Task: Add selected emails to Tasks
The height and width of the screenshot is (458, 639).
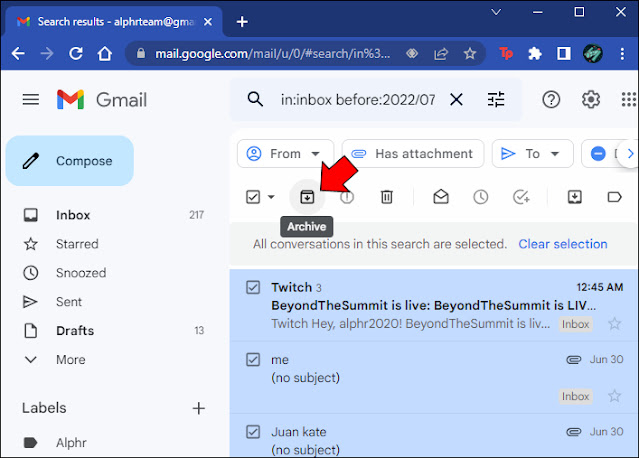Action: click(521, 197)
